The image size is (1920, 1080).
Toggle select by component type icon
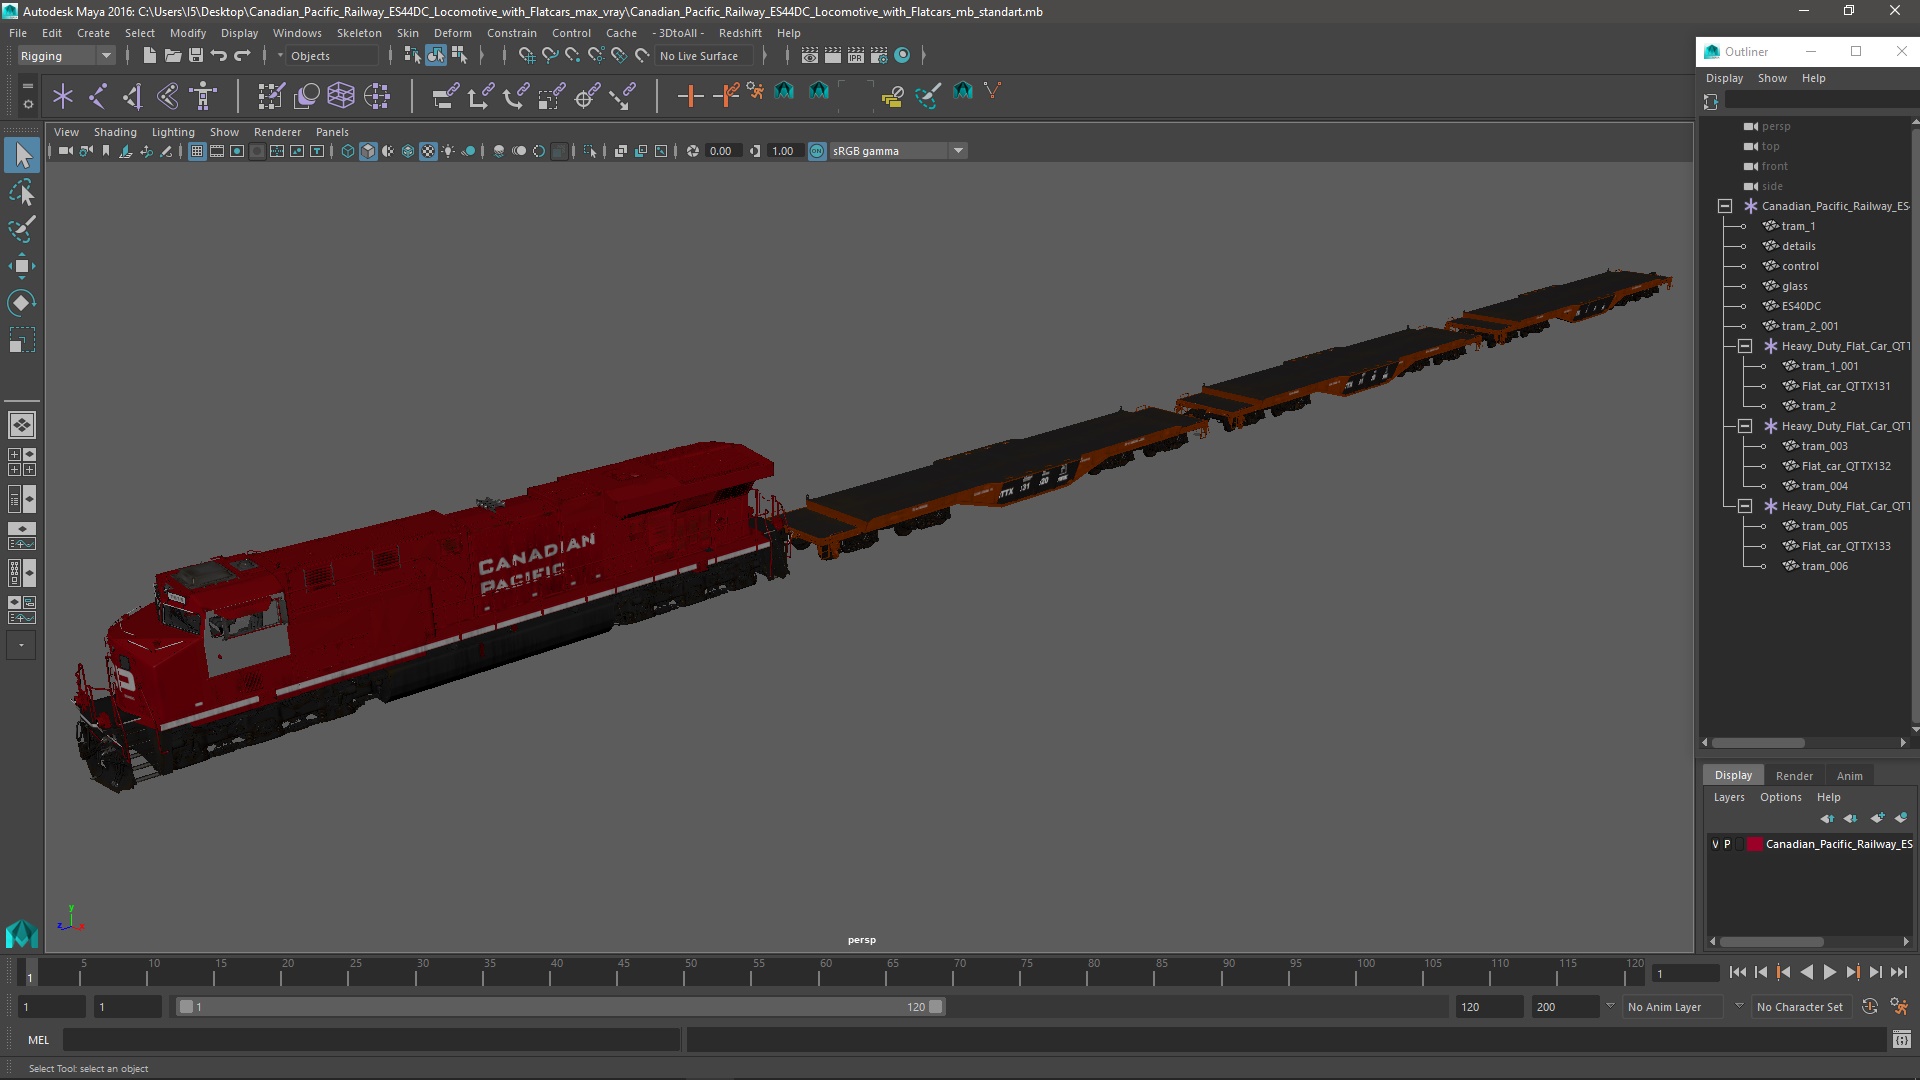pyautogui.click(x=459, y=56)
